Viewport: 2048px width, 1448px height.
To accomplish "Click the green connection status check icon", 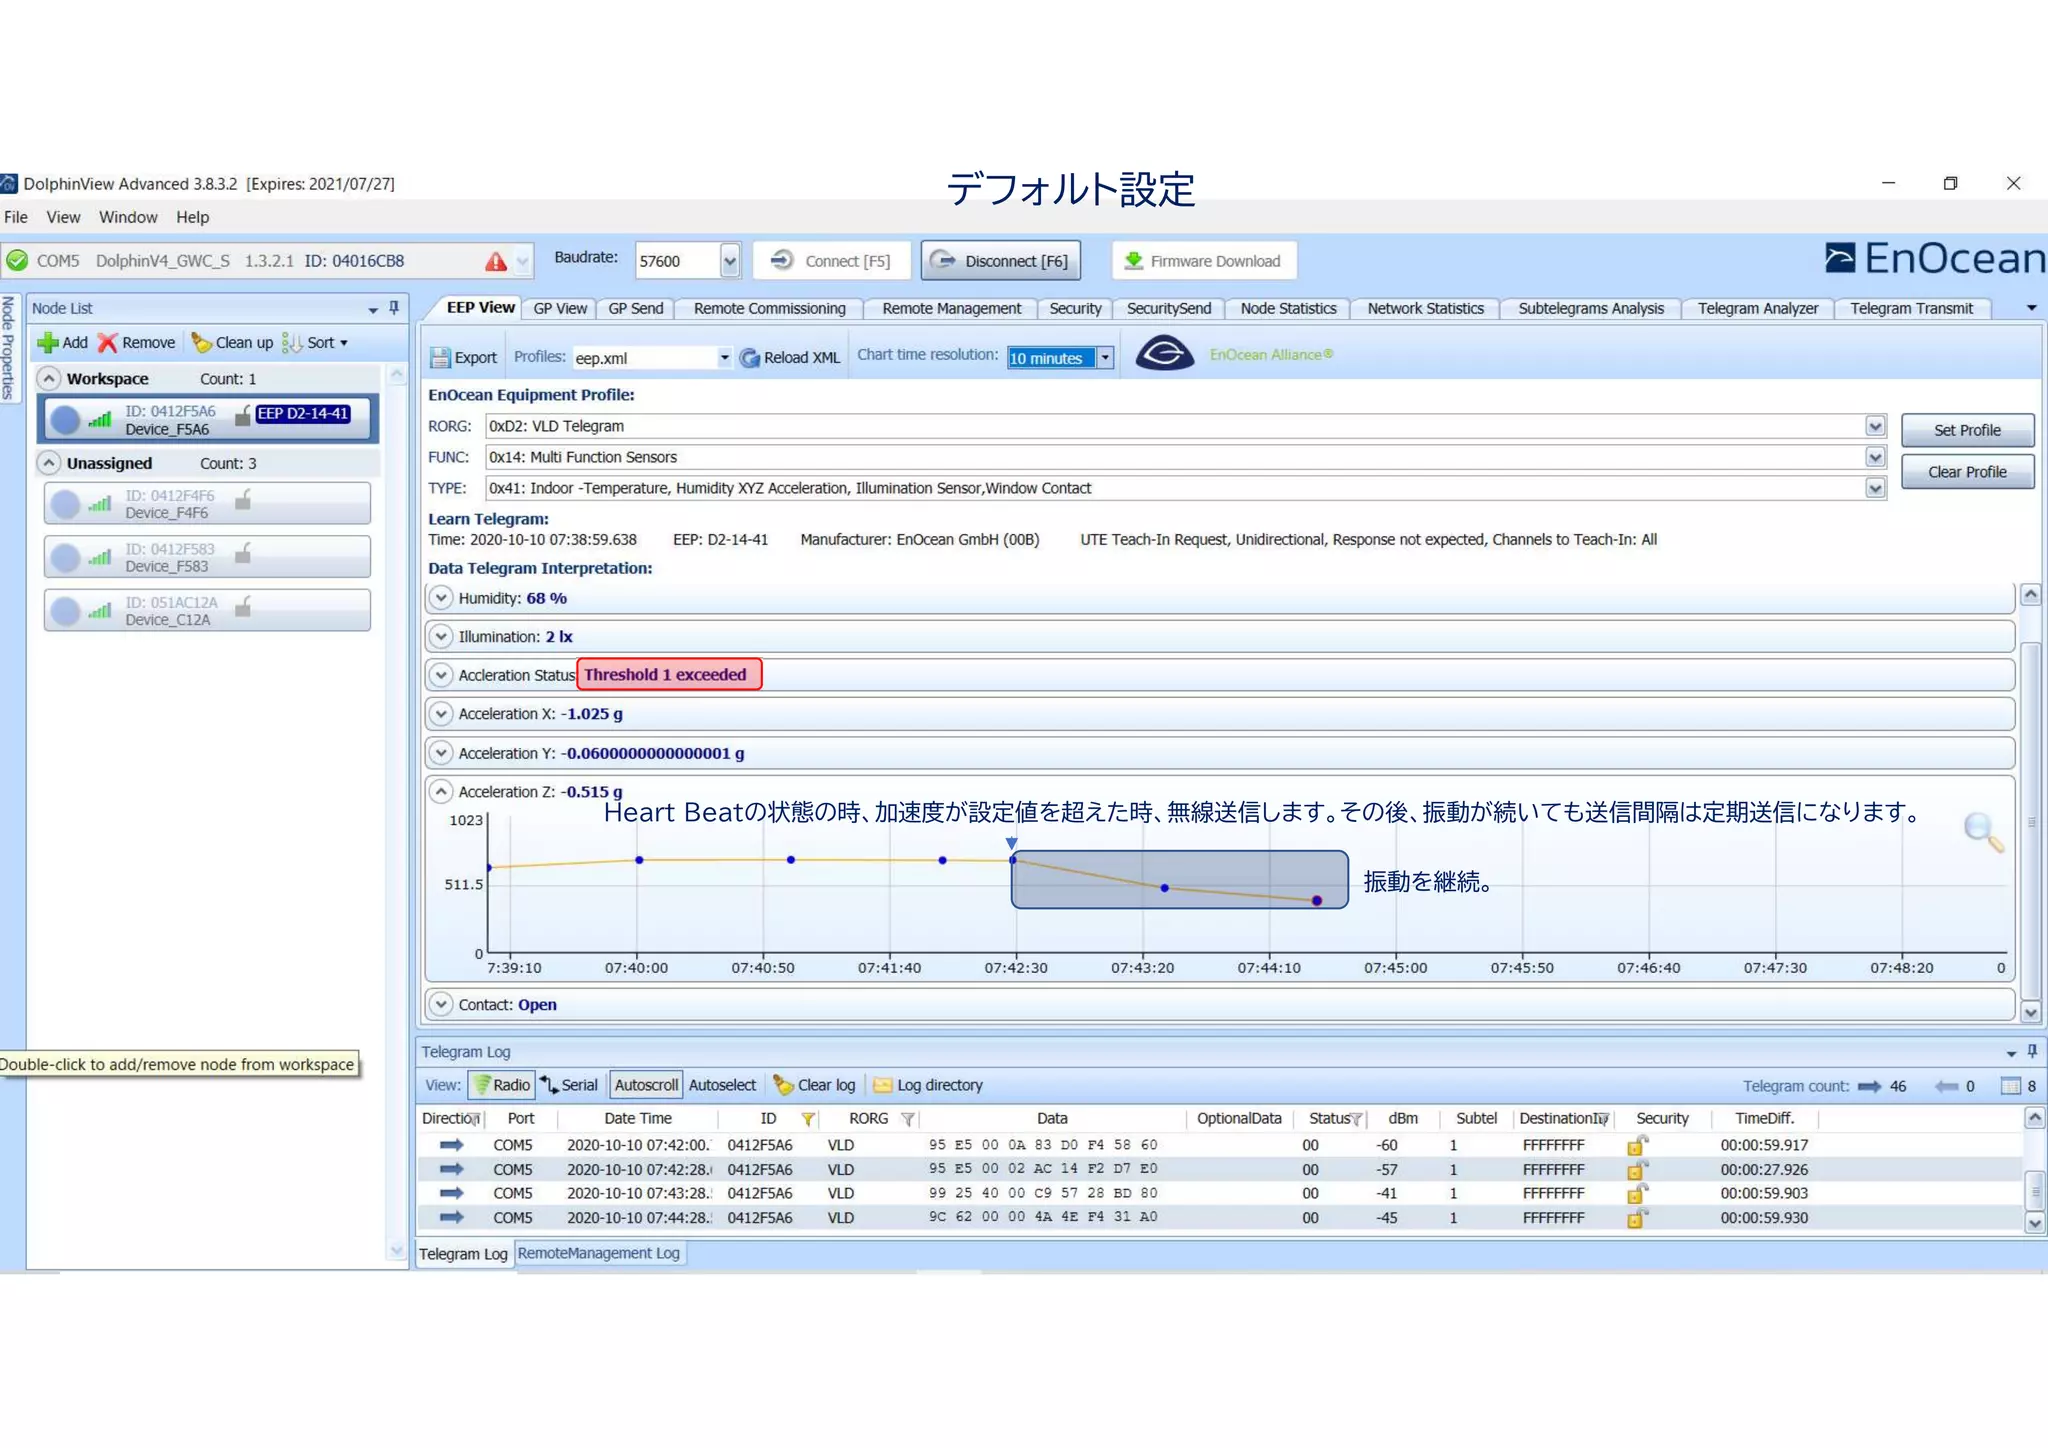I will click(17, 261).
